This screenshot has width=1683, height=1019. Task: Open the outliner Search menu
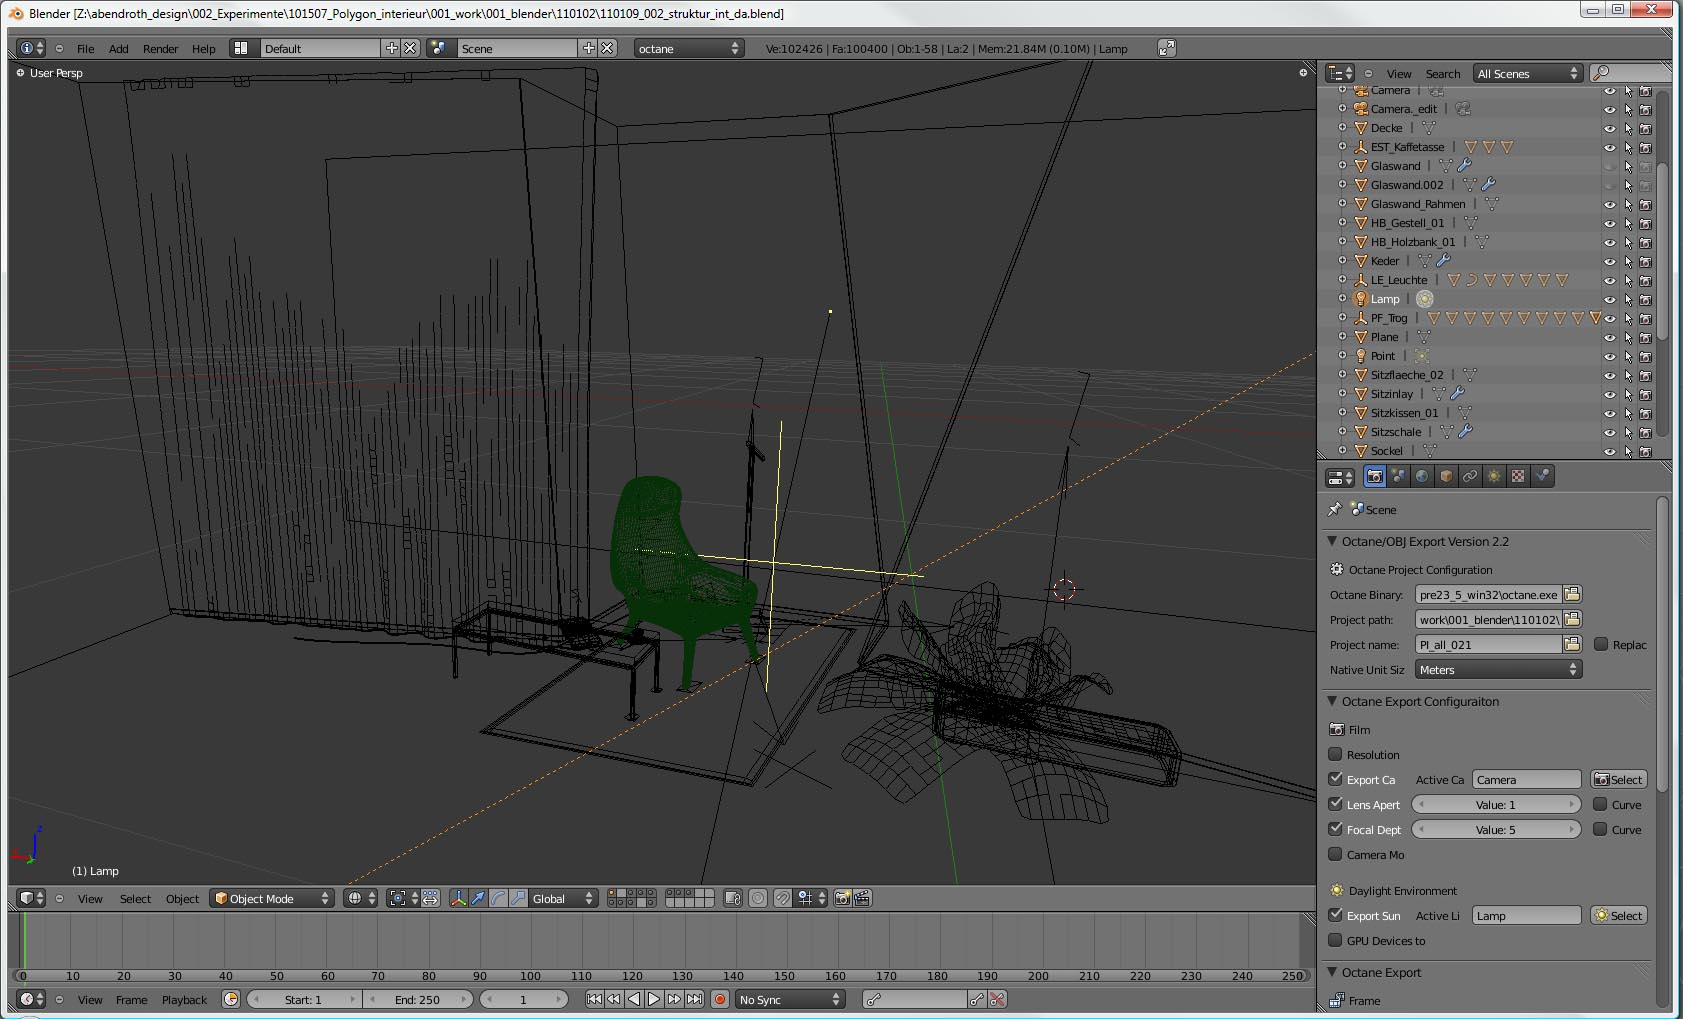tap(1442, 73)
